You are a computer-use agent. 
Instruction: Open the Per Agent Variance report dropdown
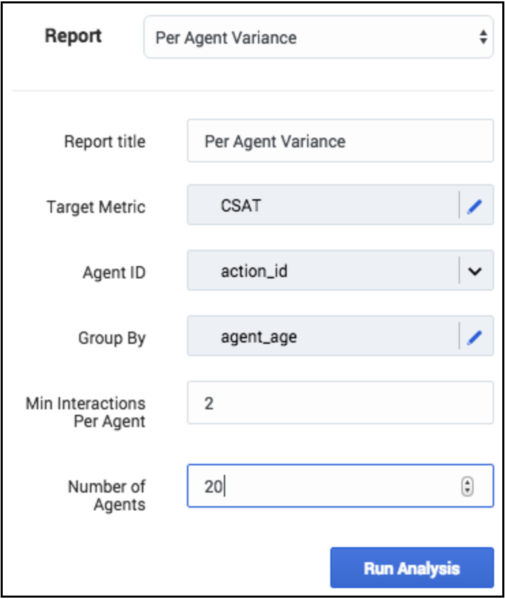click(319, 37)
